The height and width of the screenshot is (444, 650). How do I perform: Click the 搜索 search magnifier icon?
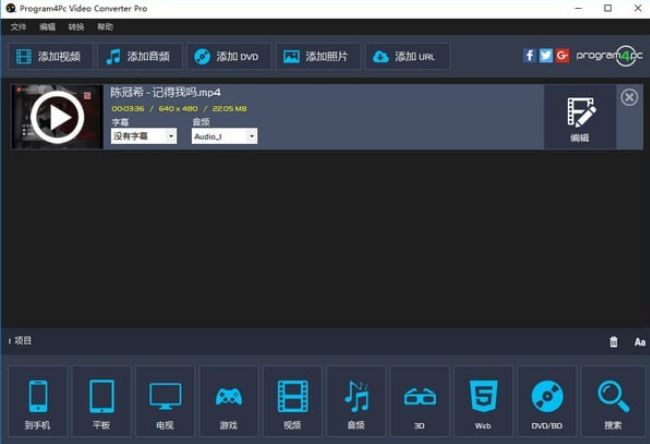pyautogui.click(x=613, y=401)
